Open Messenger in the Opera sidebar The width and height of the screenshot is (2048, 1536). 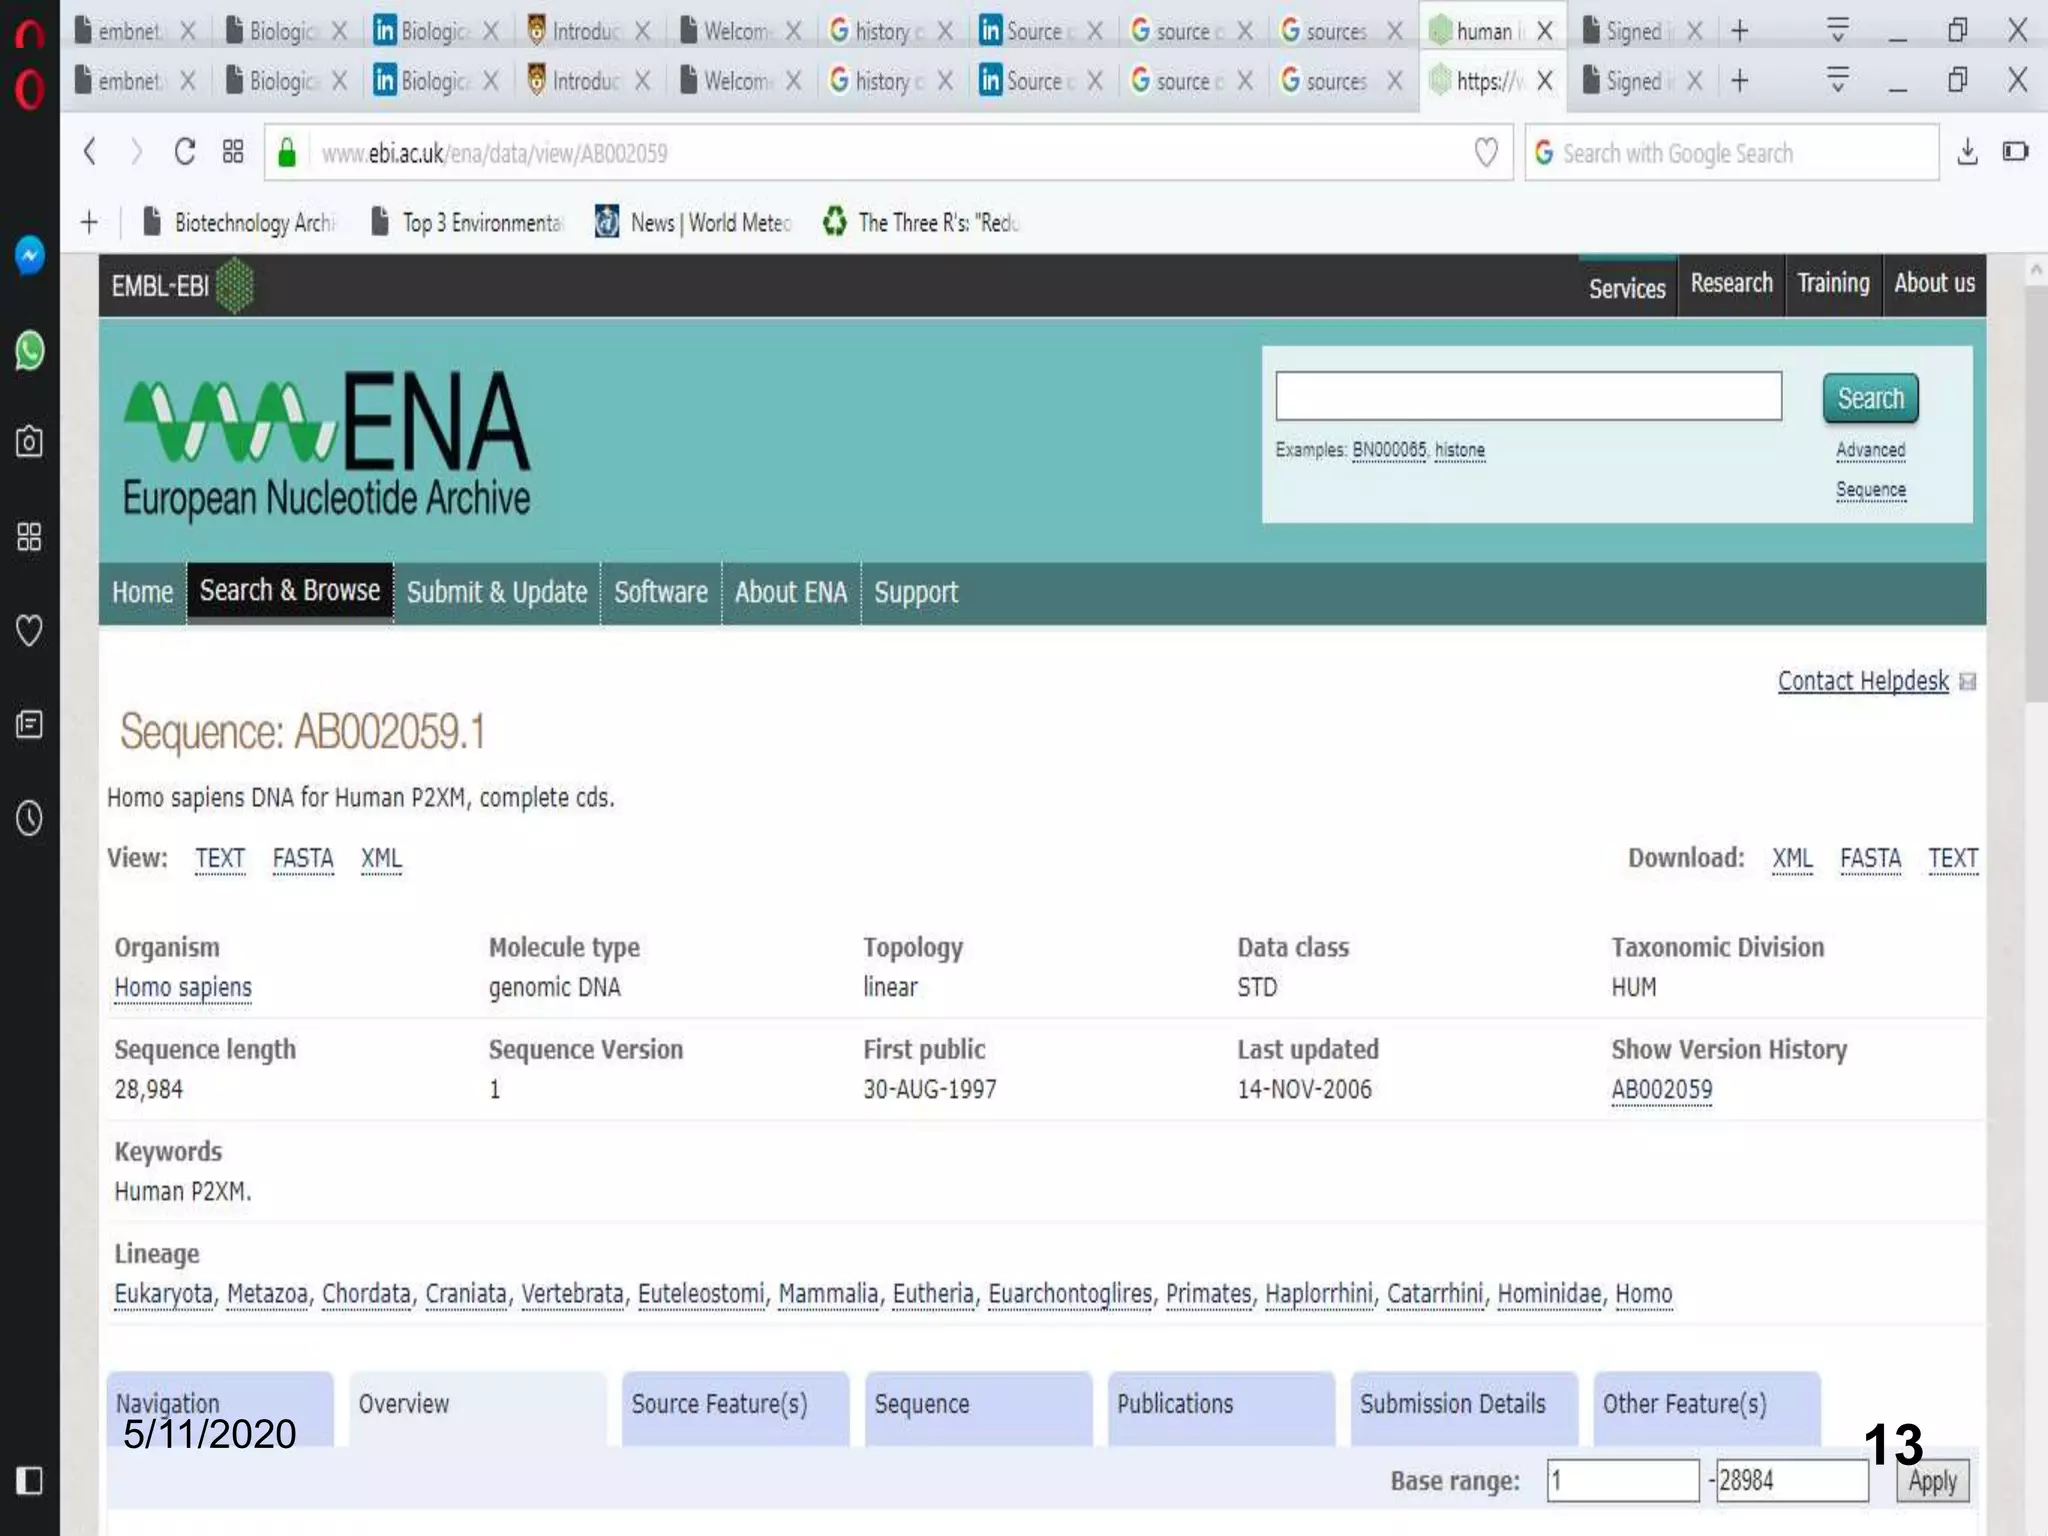click(29, 255)
